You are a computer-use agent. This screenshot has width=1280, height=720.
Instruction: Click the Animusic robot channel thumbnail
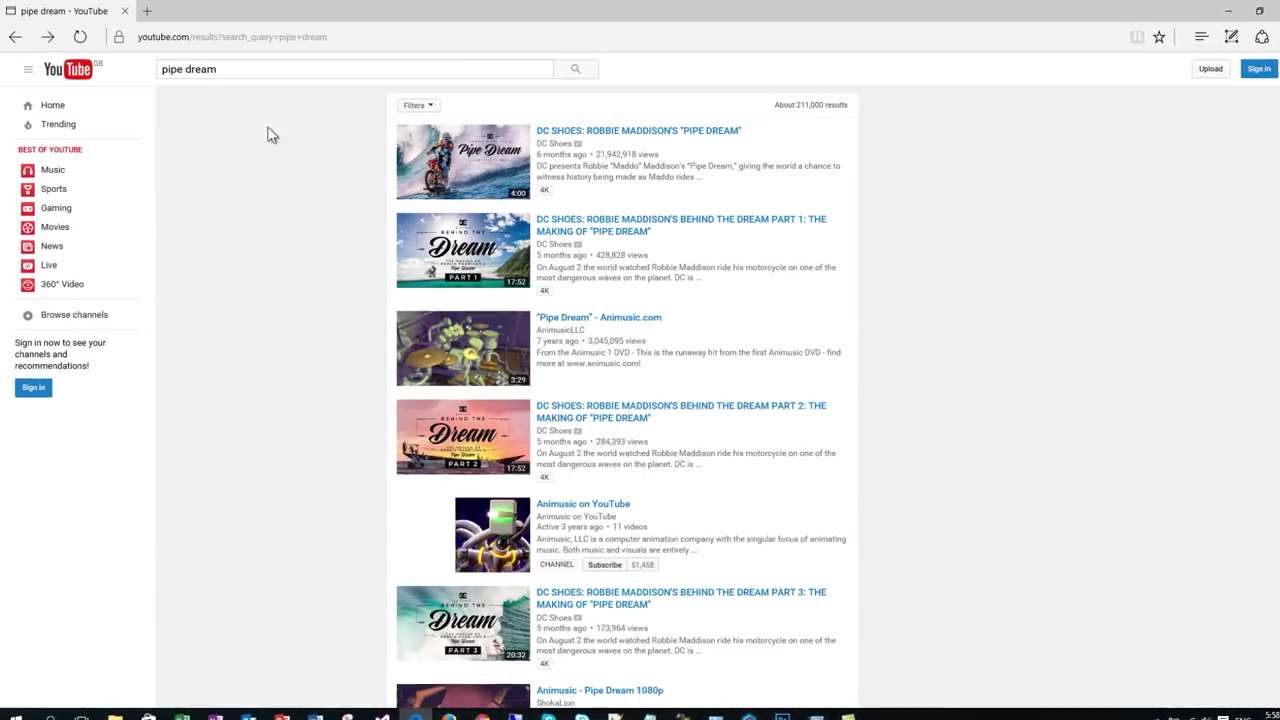(x=492, y=535)
